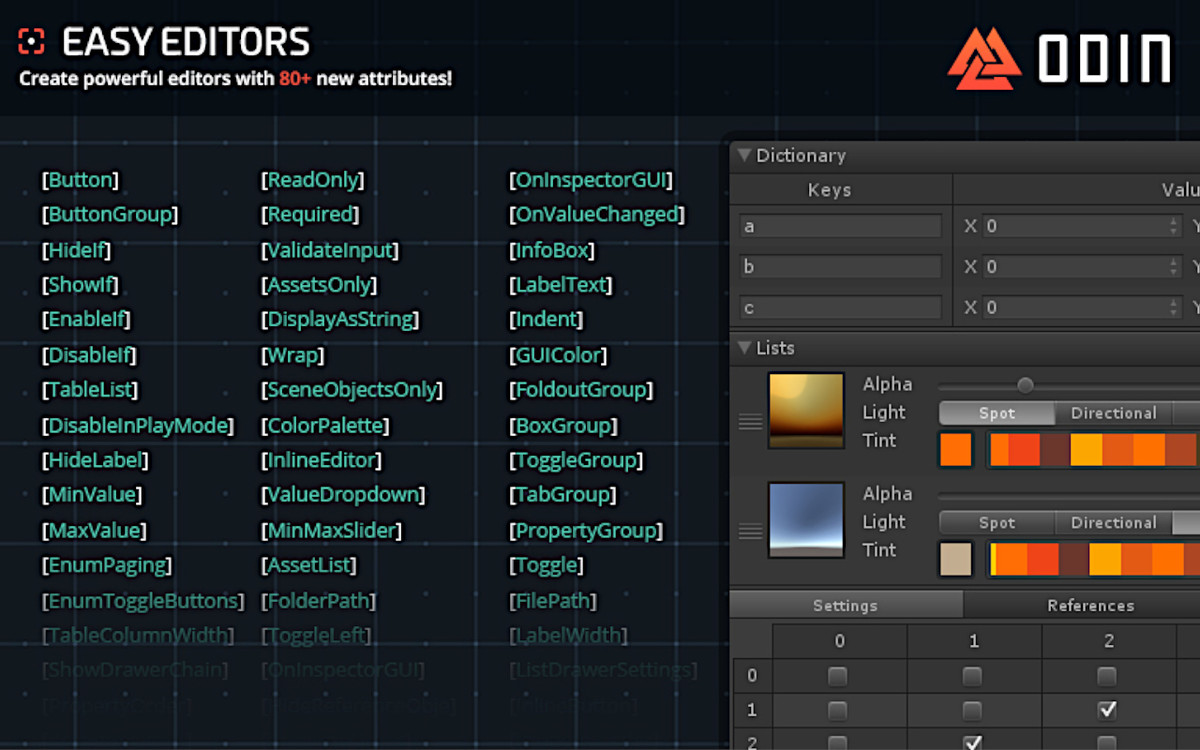Image resolution: width=1200 pixels, height=750 pixels.
Task: Click the Easy Editors target icon
Action: pyautogui.click(x=32, y=41)
